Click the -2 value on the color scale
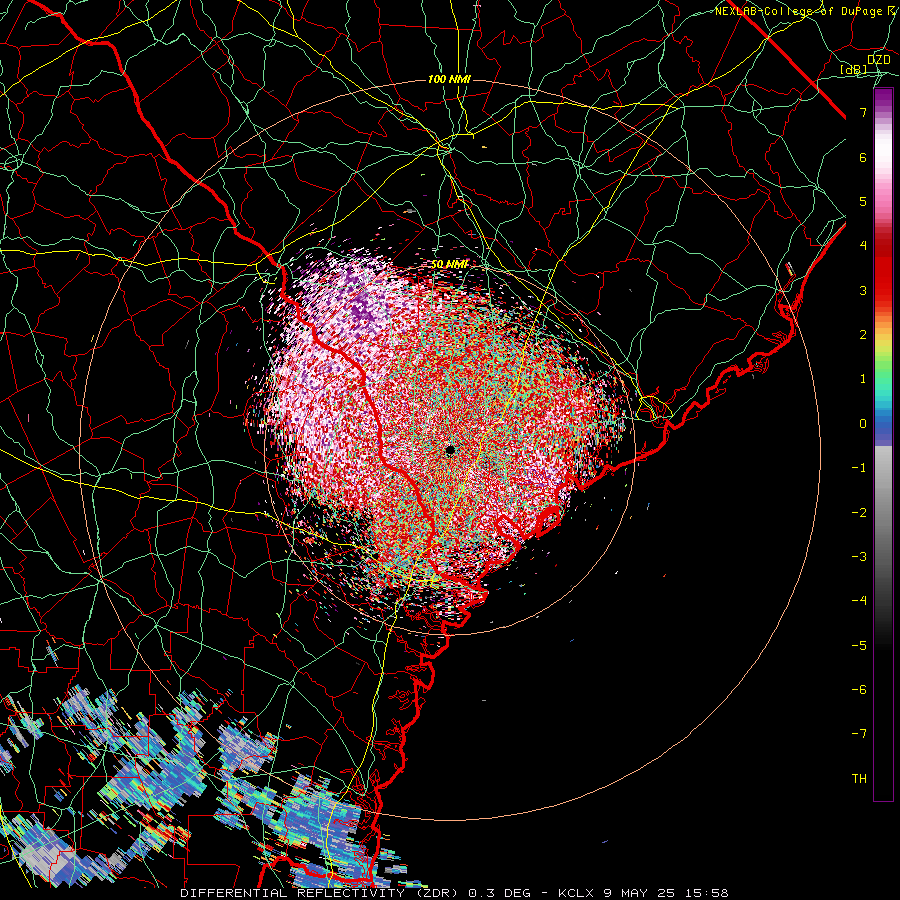Image resolution: width=900 pixels, height=900 pixels. click(x=859, y=513)
